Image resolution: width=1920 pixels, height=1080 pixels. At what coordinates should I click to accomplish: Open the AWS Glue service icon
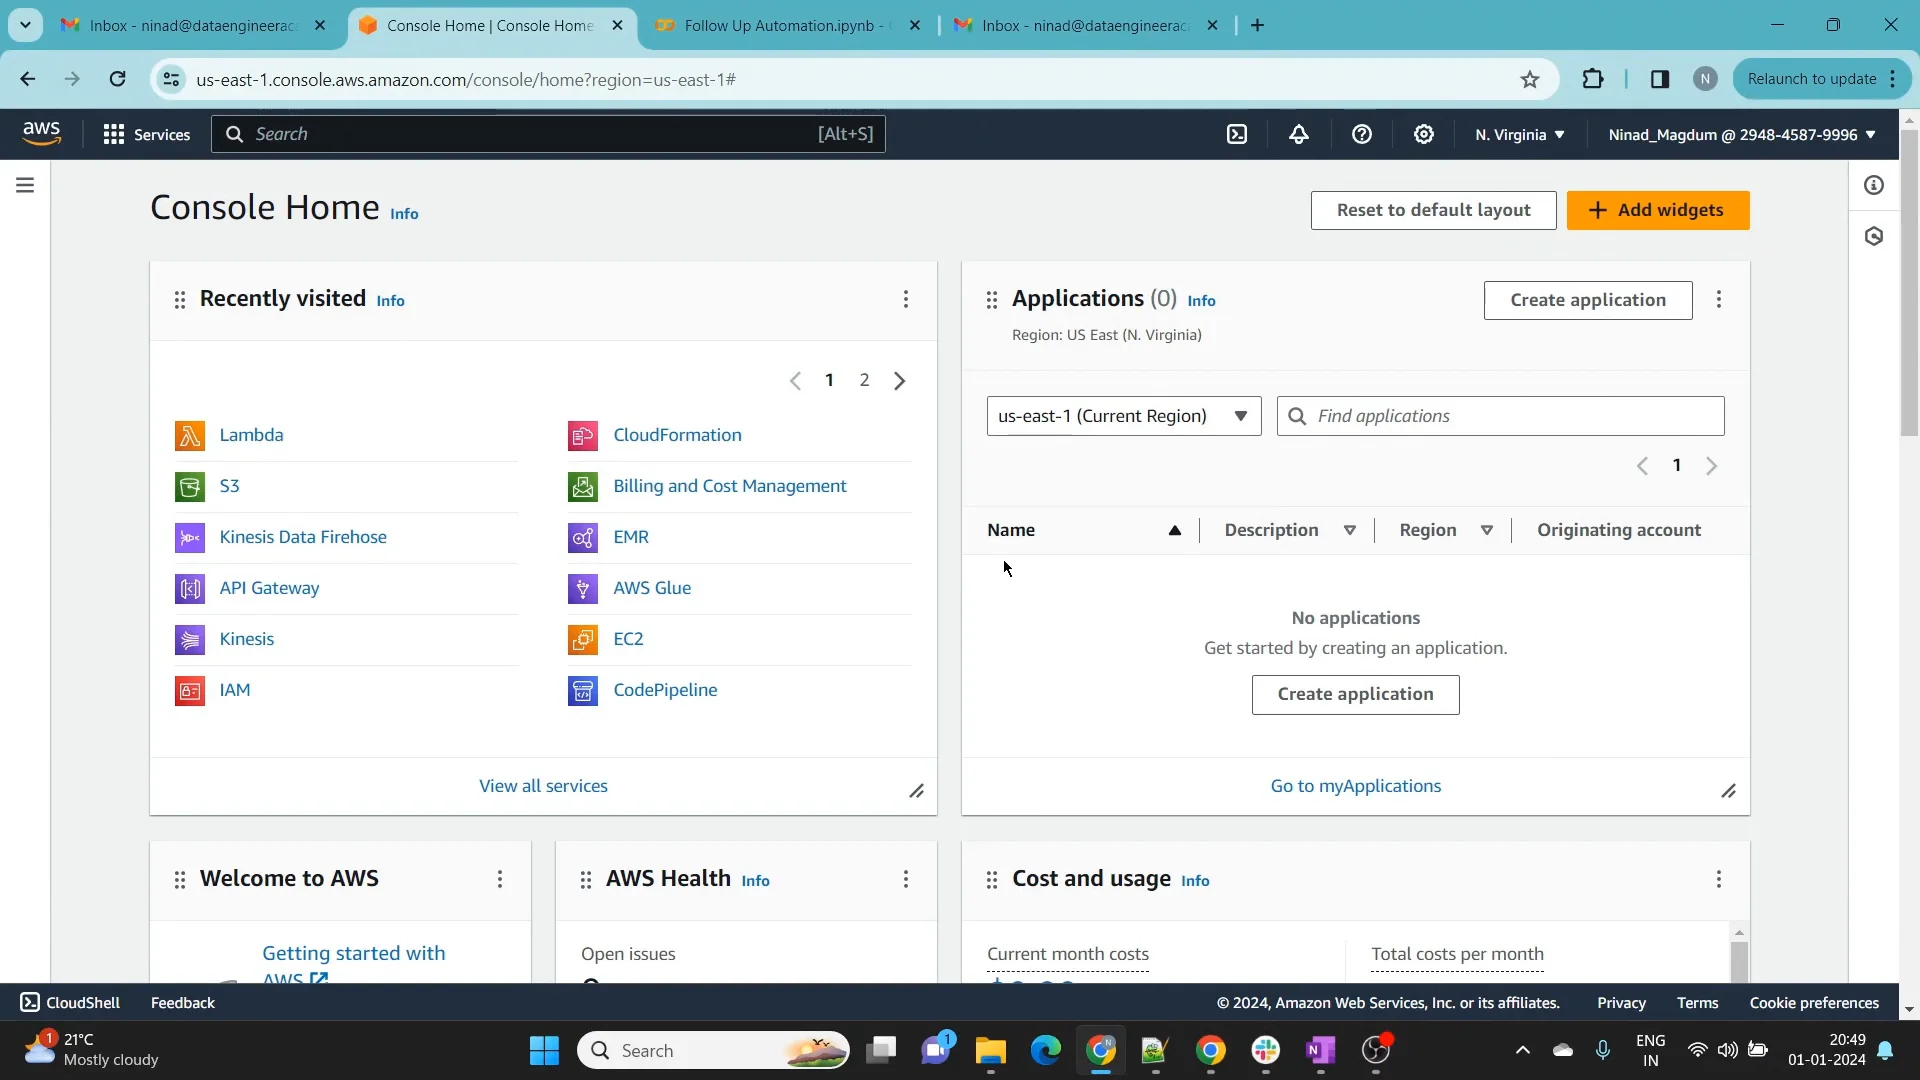(x=583, y=588)
